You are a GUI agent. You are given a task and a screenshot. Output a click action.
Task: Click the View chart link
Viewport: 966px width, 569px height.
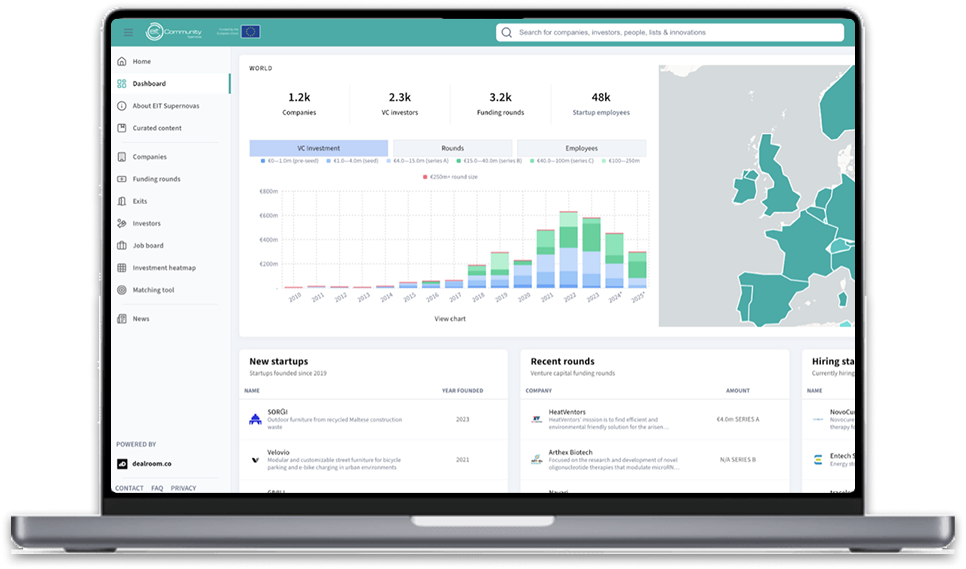449,318
